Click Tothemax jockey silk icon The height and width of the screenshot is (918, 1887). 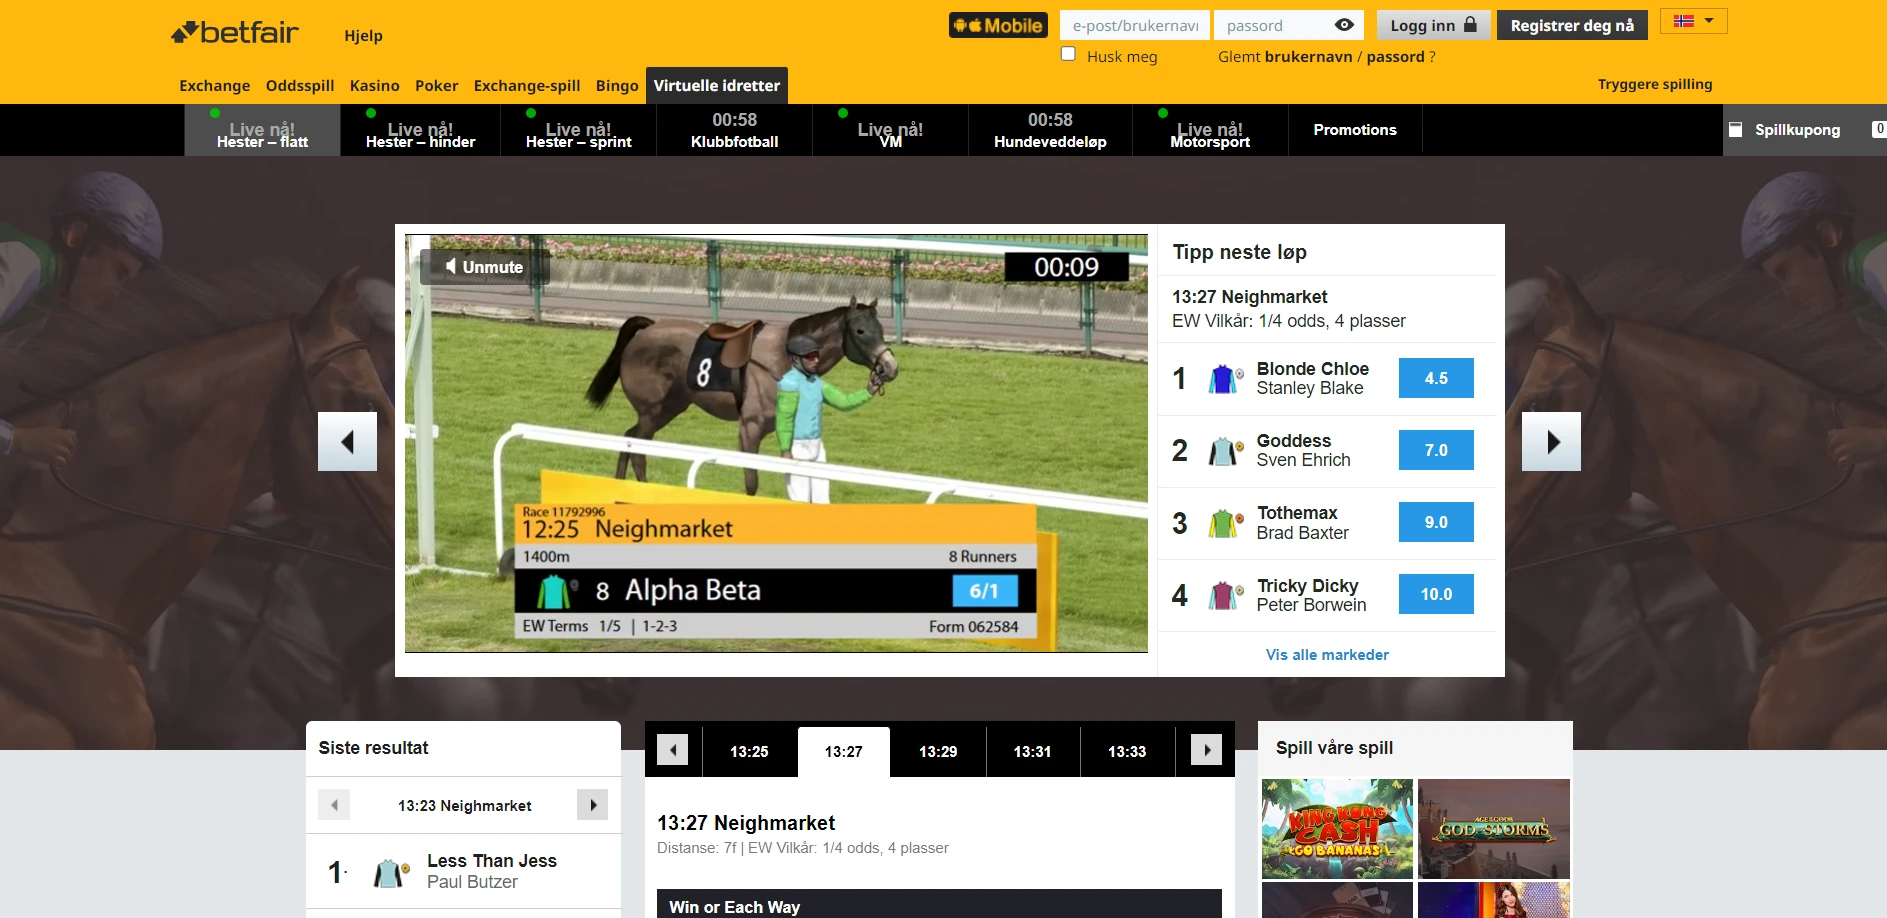1225,523
